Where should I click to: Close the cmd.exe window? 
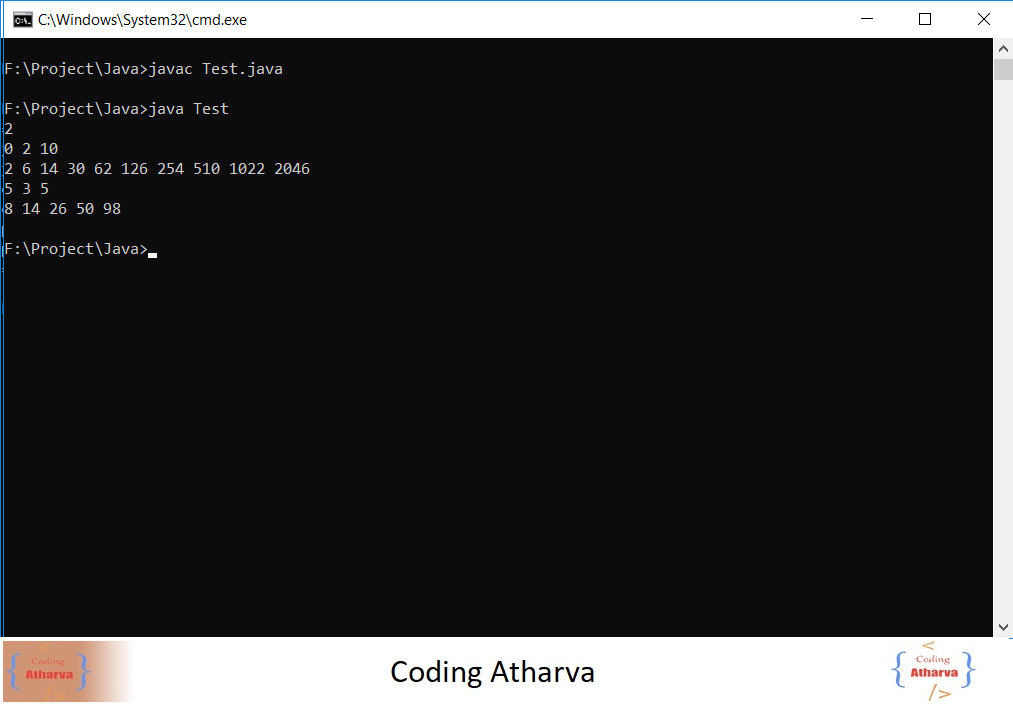tap(983, 19)
